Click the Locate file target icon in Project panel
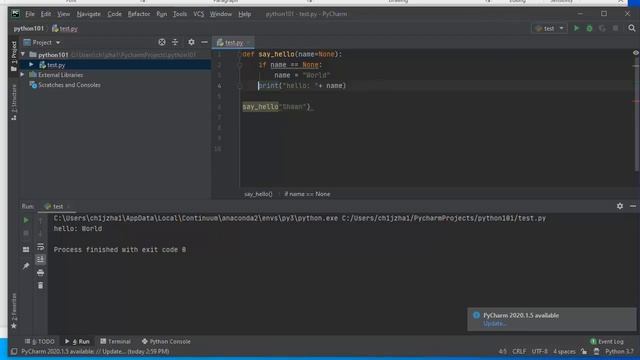This screenshot has width=640, height=360. 162,42
